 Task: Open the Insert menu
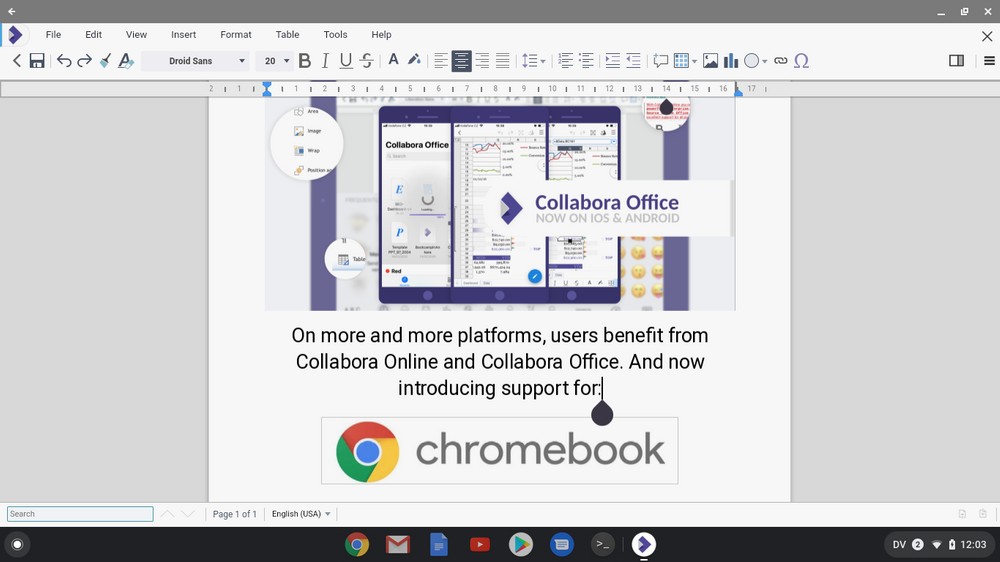click(183, 34)
